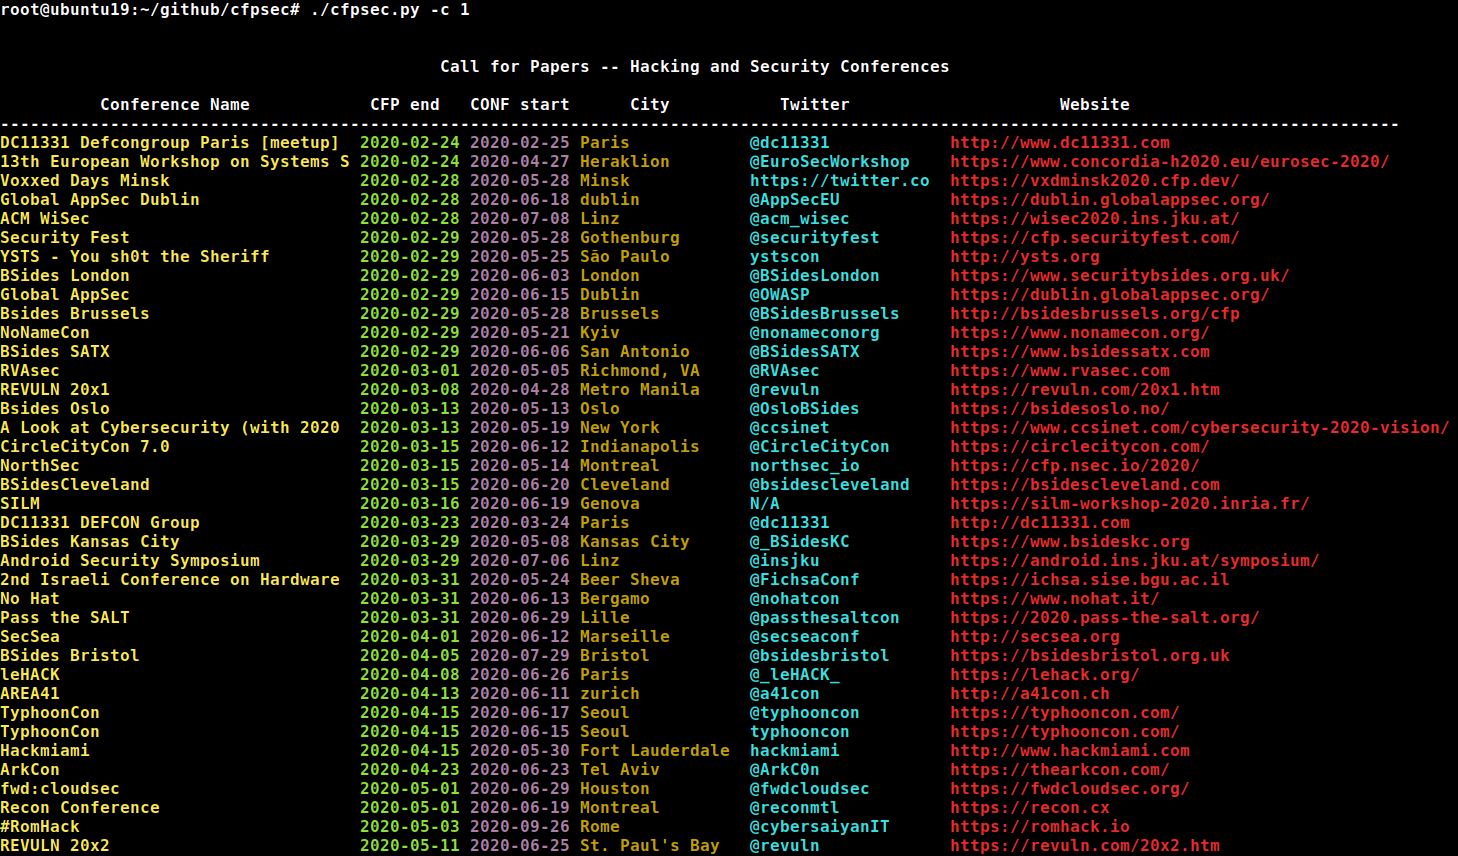Click the circlecitycon.com URL
This screenshot has height=856, width=1458.
1080,446
